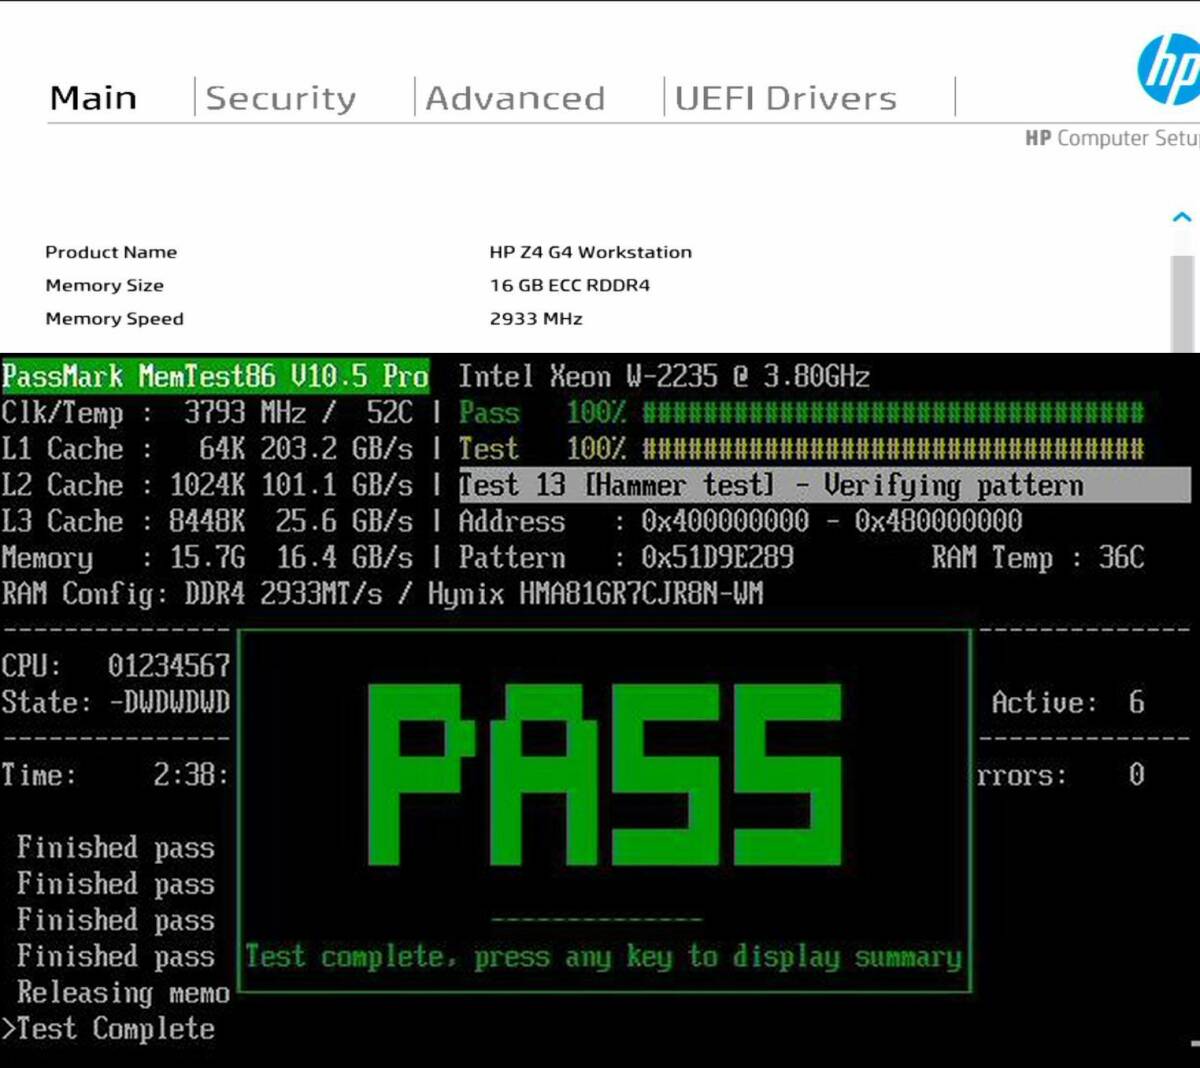This screenshot has height=1068, width=1200.
Task: Click the Address range value
Action: click(832, 521)
